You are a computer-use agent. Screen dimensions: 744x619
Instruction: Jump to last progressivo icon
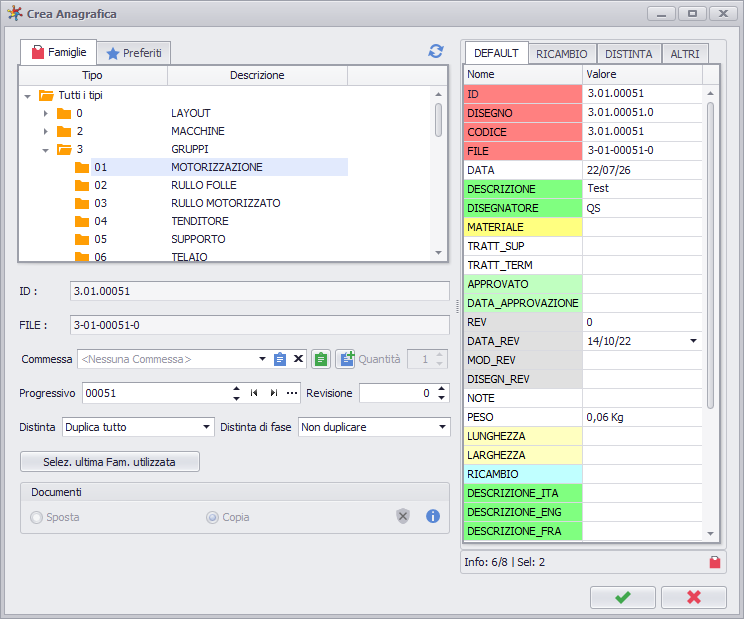pyautogui.click(x=274, y=393)
